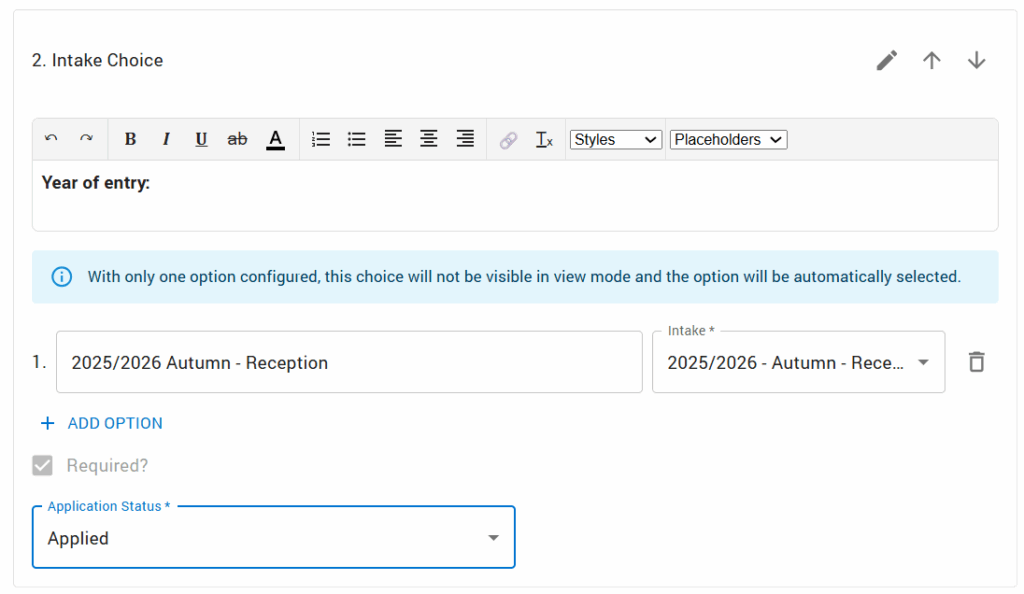The height and width of the screenshot is (594, 1024).
Task: Apply strikethrough formatting
Action: [237, 140]
